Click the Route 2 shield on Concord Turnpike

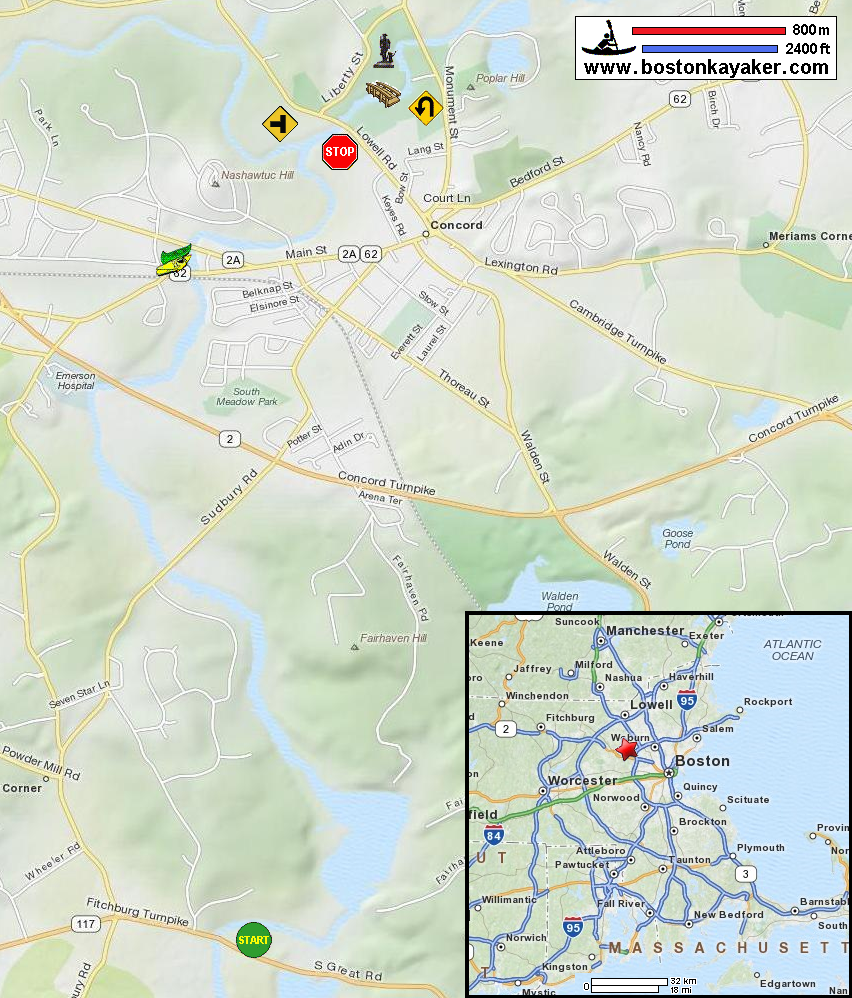pyautogui.click(x=230, y=439)
